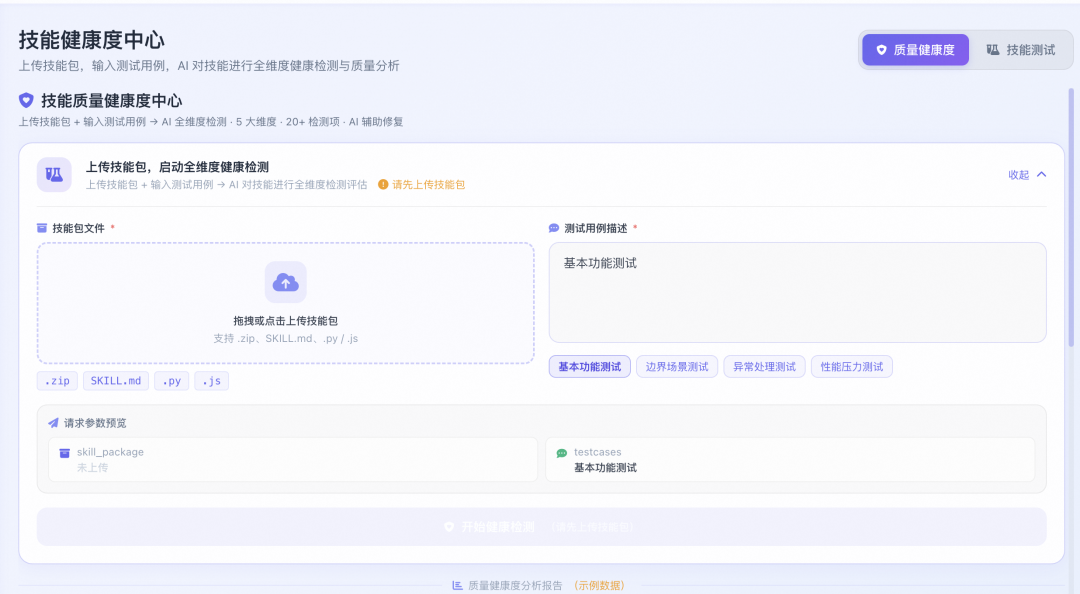Click the flask icon next to 上传技能包
This screenshot has height=594, width=1080.
(54, 174)
